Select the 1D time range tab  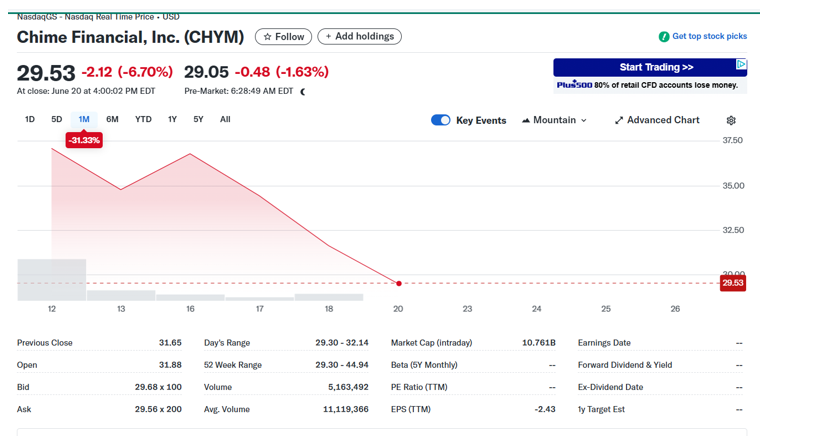(30, 119)
